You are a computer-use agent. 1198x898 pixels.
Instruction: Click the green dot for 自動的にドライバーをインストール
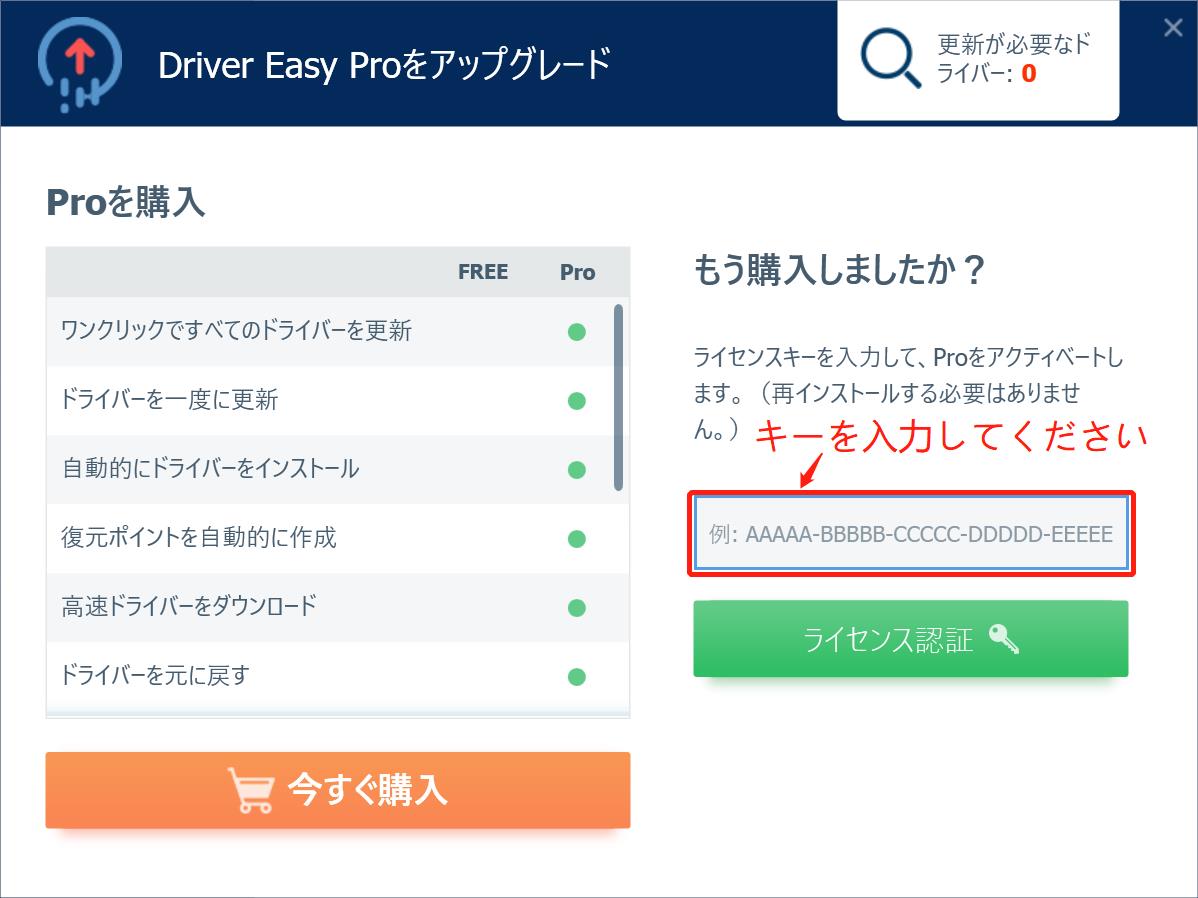pyautogui.click(x=577, y=469)
